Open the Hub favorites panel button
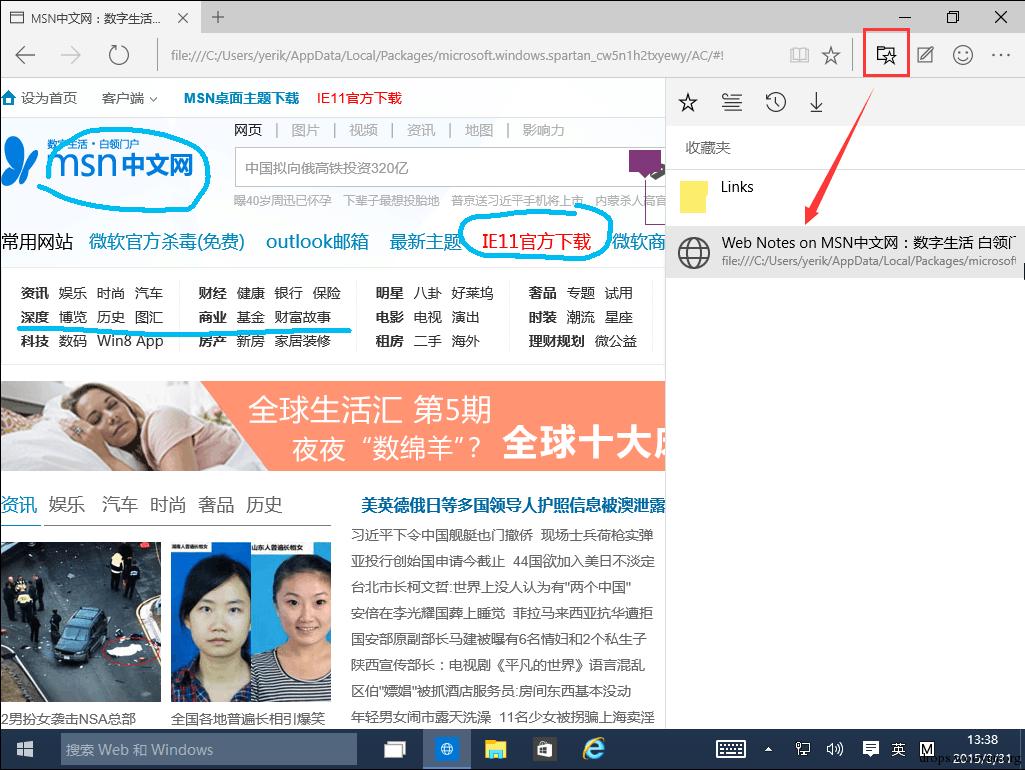This screenshot has height=770, width=1025. point(886,54)
